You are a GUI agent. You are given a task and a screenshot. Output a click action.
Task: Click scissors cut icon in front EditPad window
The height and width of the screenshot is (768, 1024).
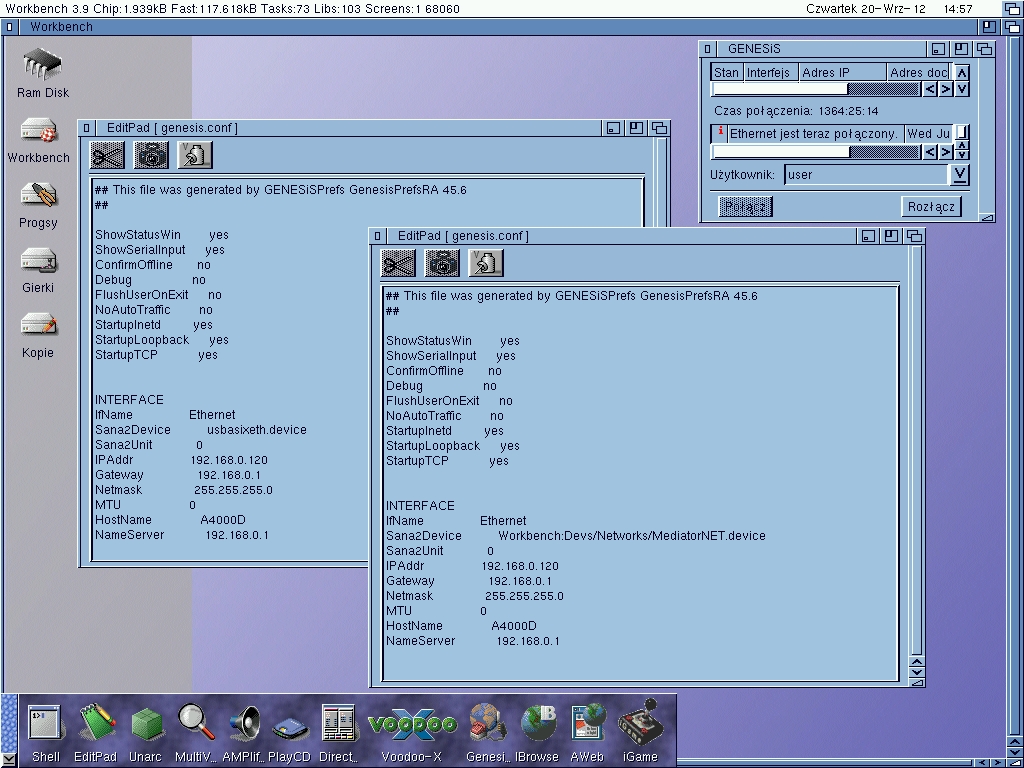point(398,263)
